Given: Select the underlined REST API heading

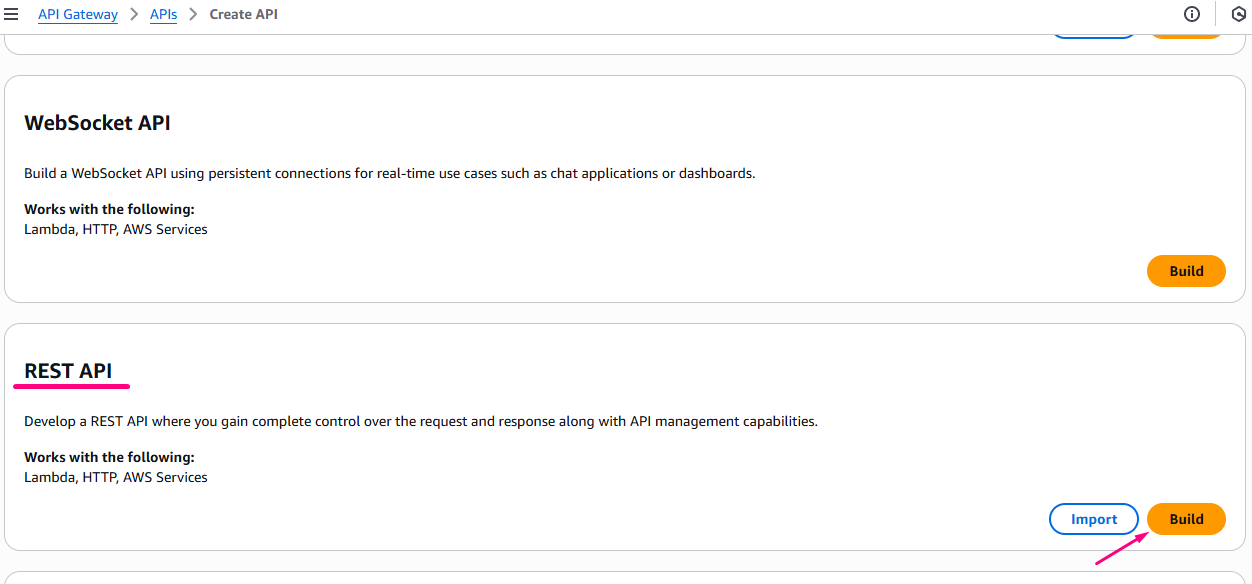Looking at the screenshot, I should coord(68,371).
